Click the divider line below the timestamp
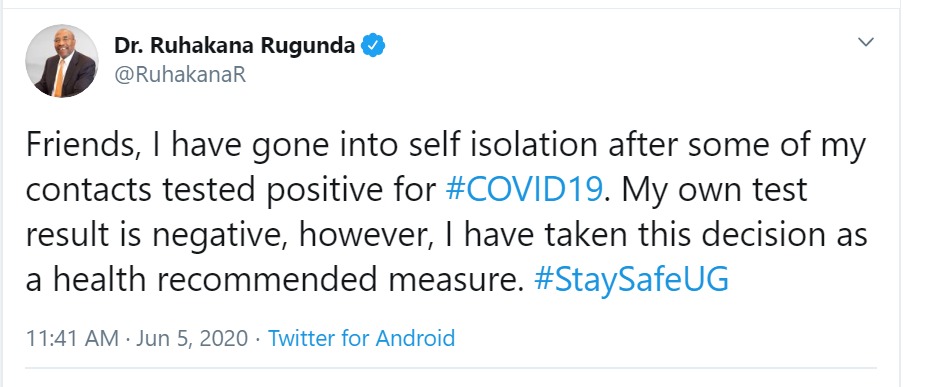The image size is (925, 387). click(x=451, y=368)
